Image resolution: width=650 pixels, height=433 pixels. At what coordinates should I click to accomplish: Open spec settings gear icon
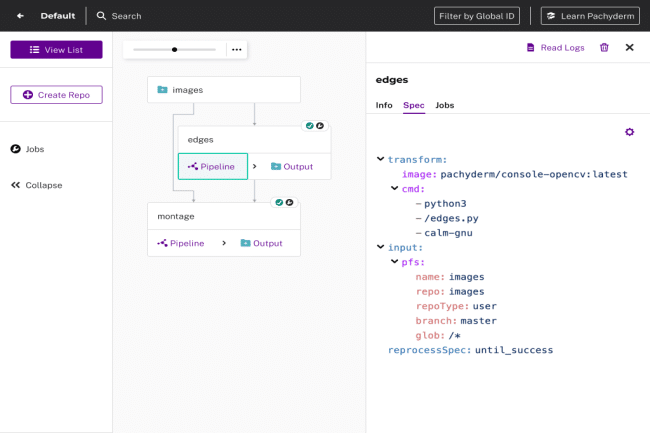click(630, 132)
